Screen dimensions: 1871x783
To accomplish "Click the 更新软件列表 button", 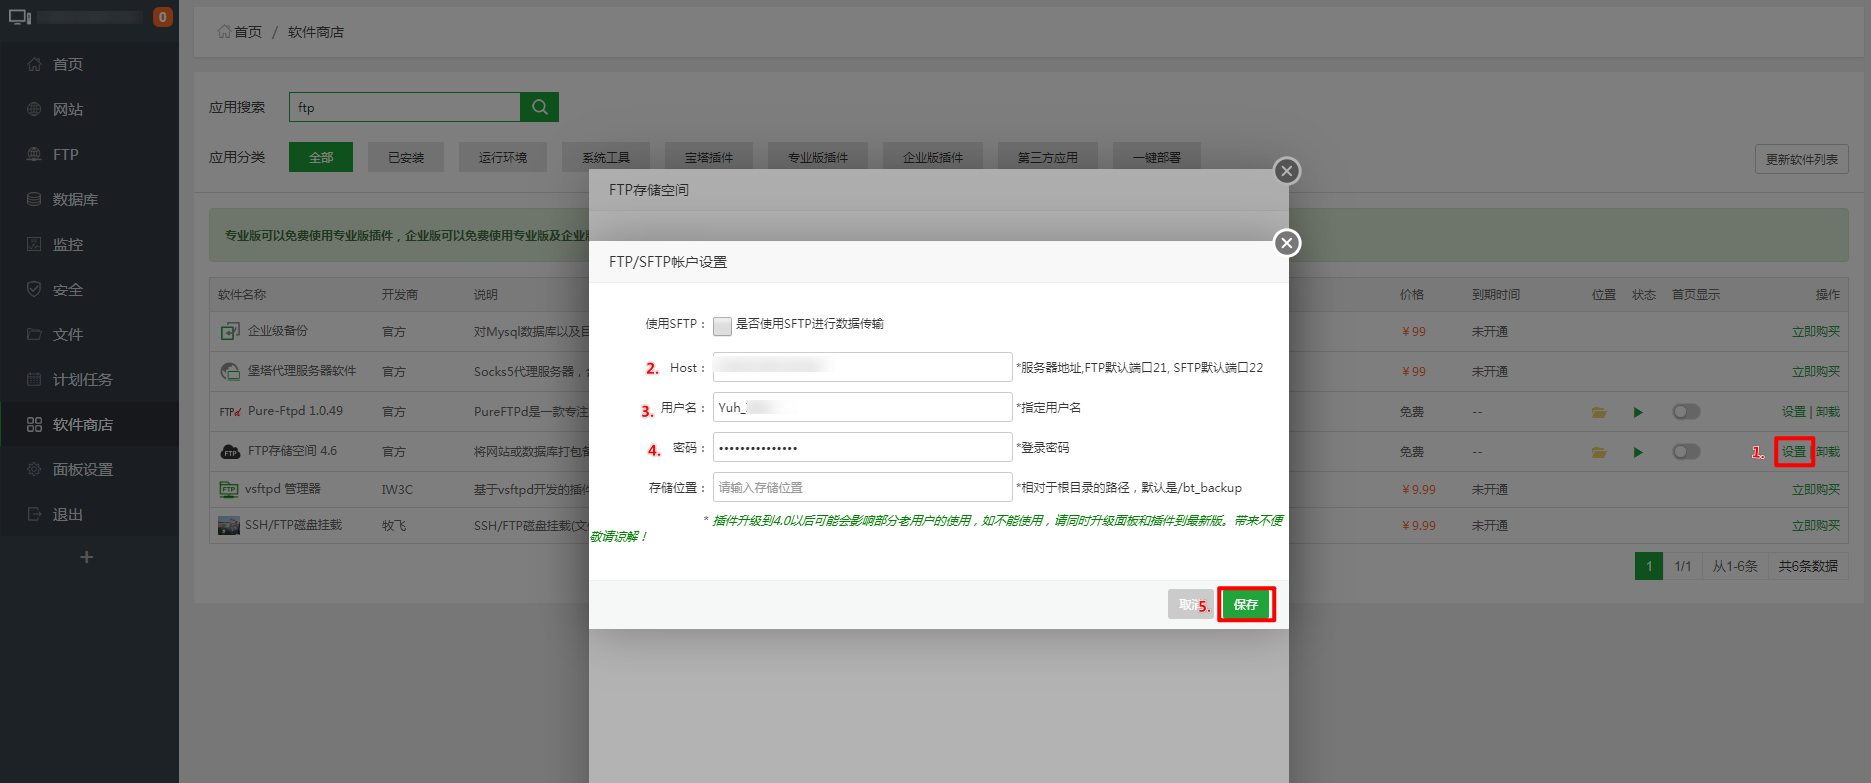I will tap(1801, 159).
